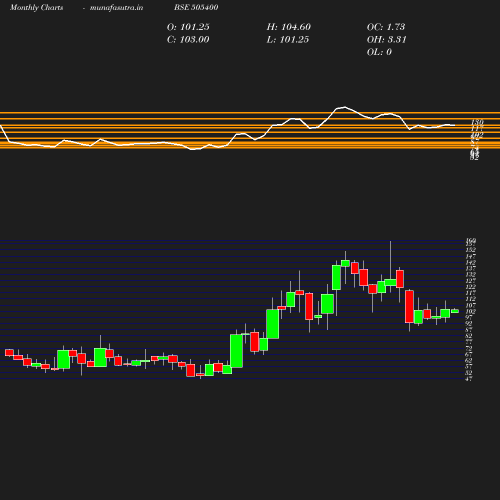The image size is (500, 500).
Task: Click the low value 'L: 101.25'
Action: [x=288, y=40]
